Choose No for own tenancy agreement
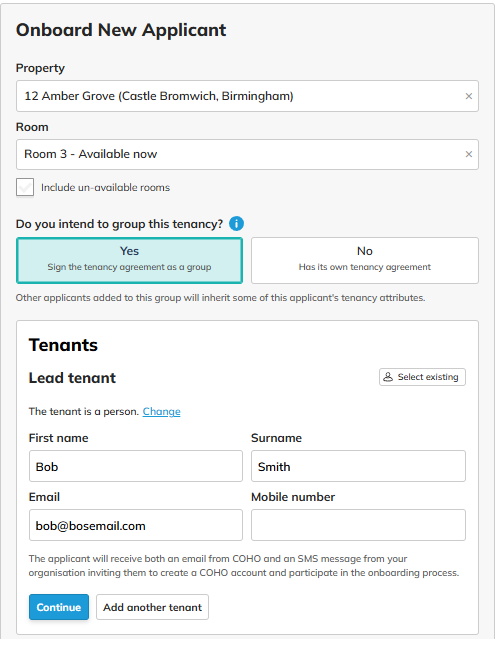This screenshot has width=496, height=654. [365, 261]
